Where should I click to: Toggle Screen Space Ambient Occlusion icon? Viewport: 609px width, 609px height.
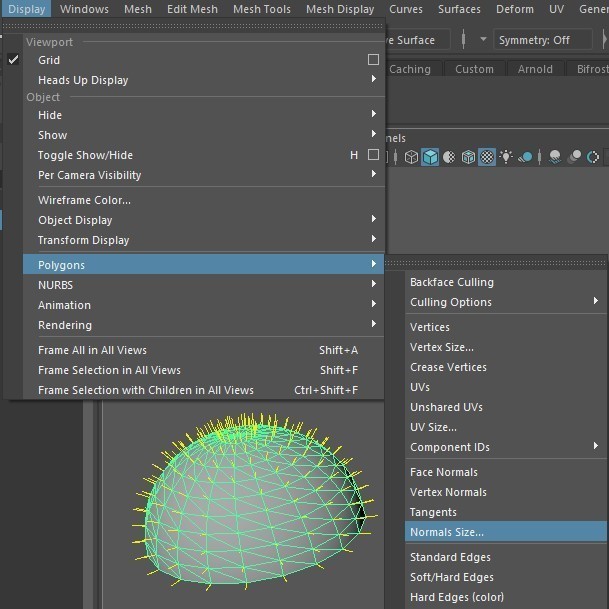555,157
